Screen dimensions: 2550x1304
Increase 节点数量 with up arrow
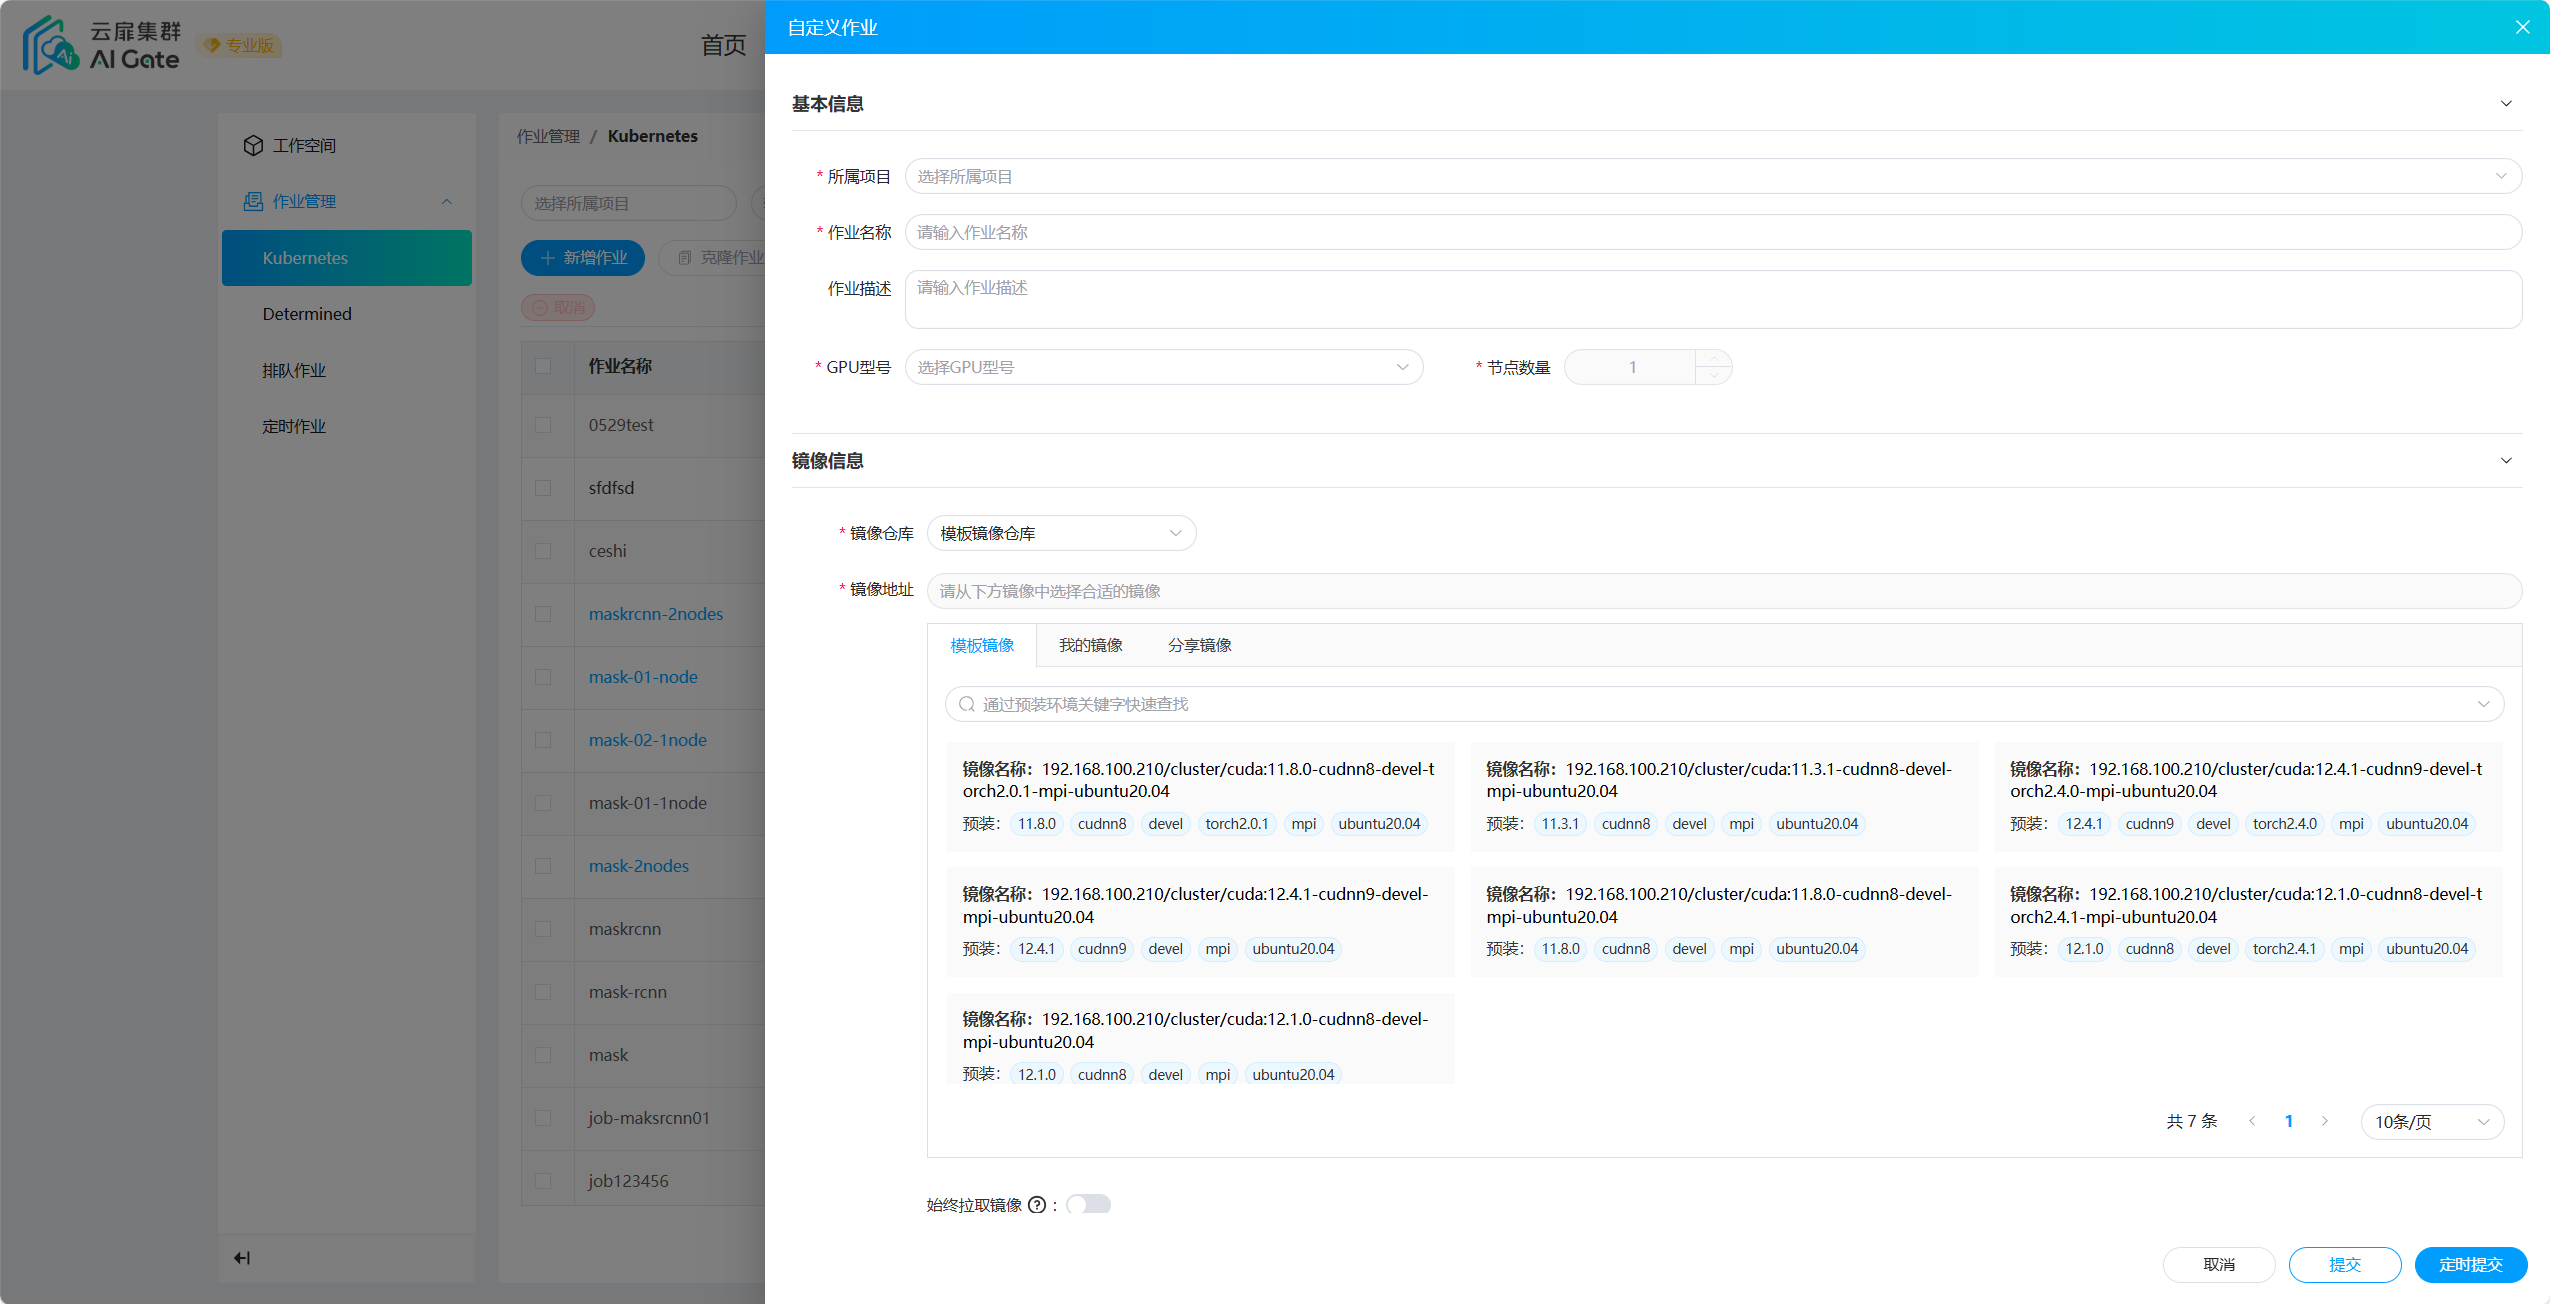pos(1714,358)
